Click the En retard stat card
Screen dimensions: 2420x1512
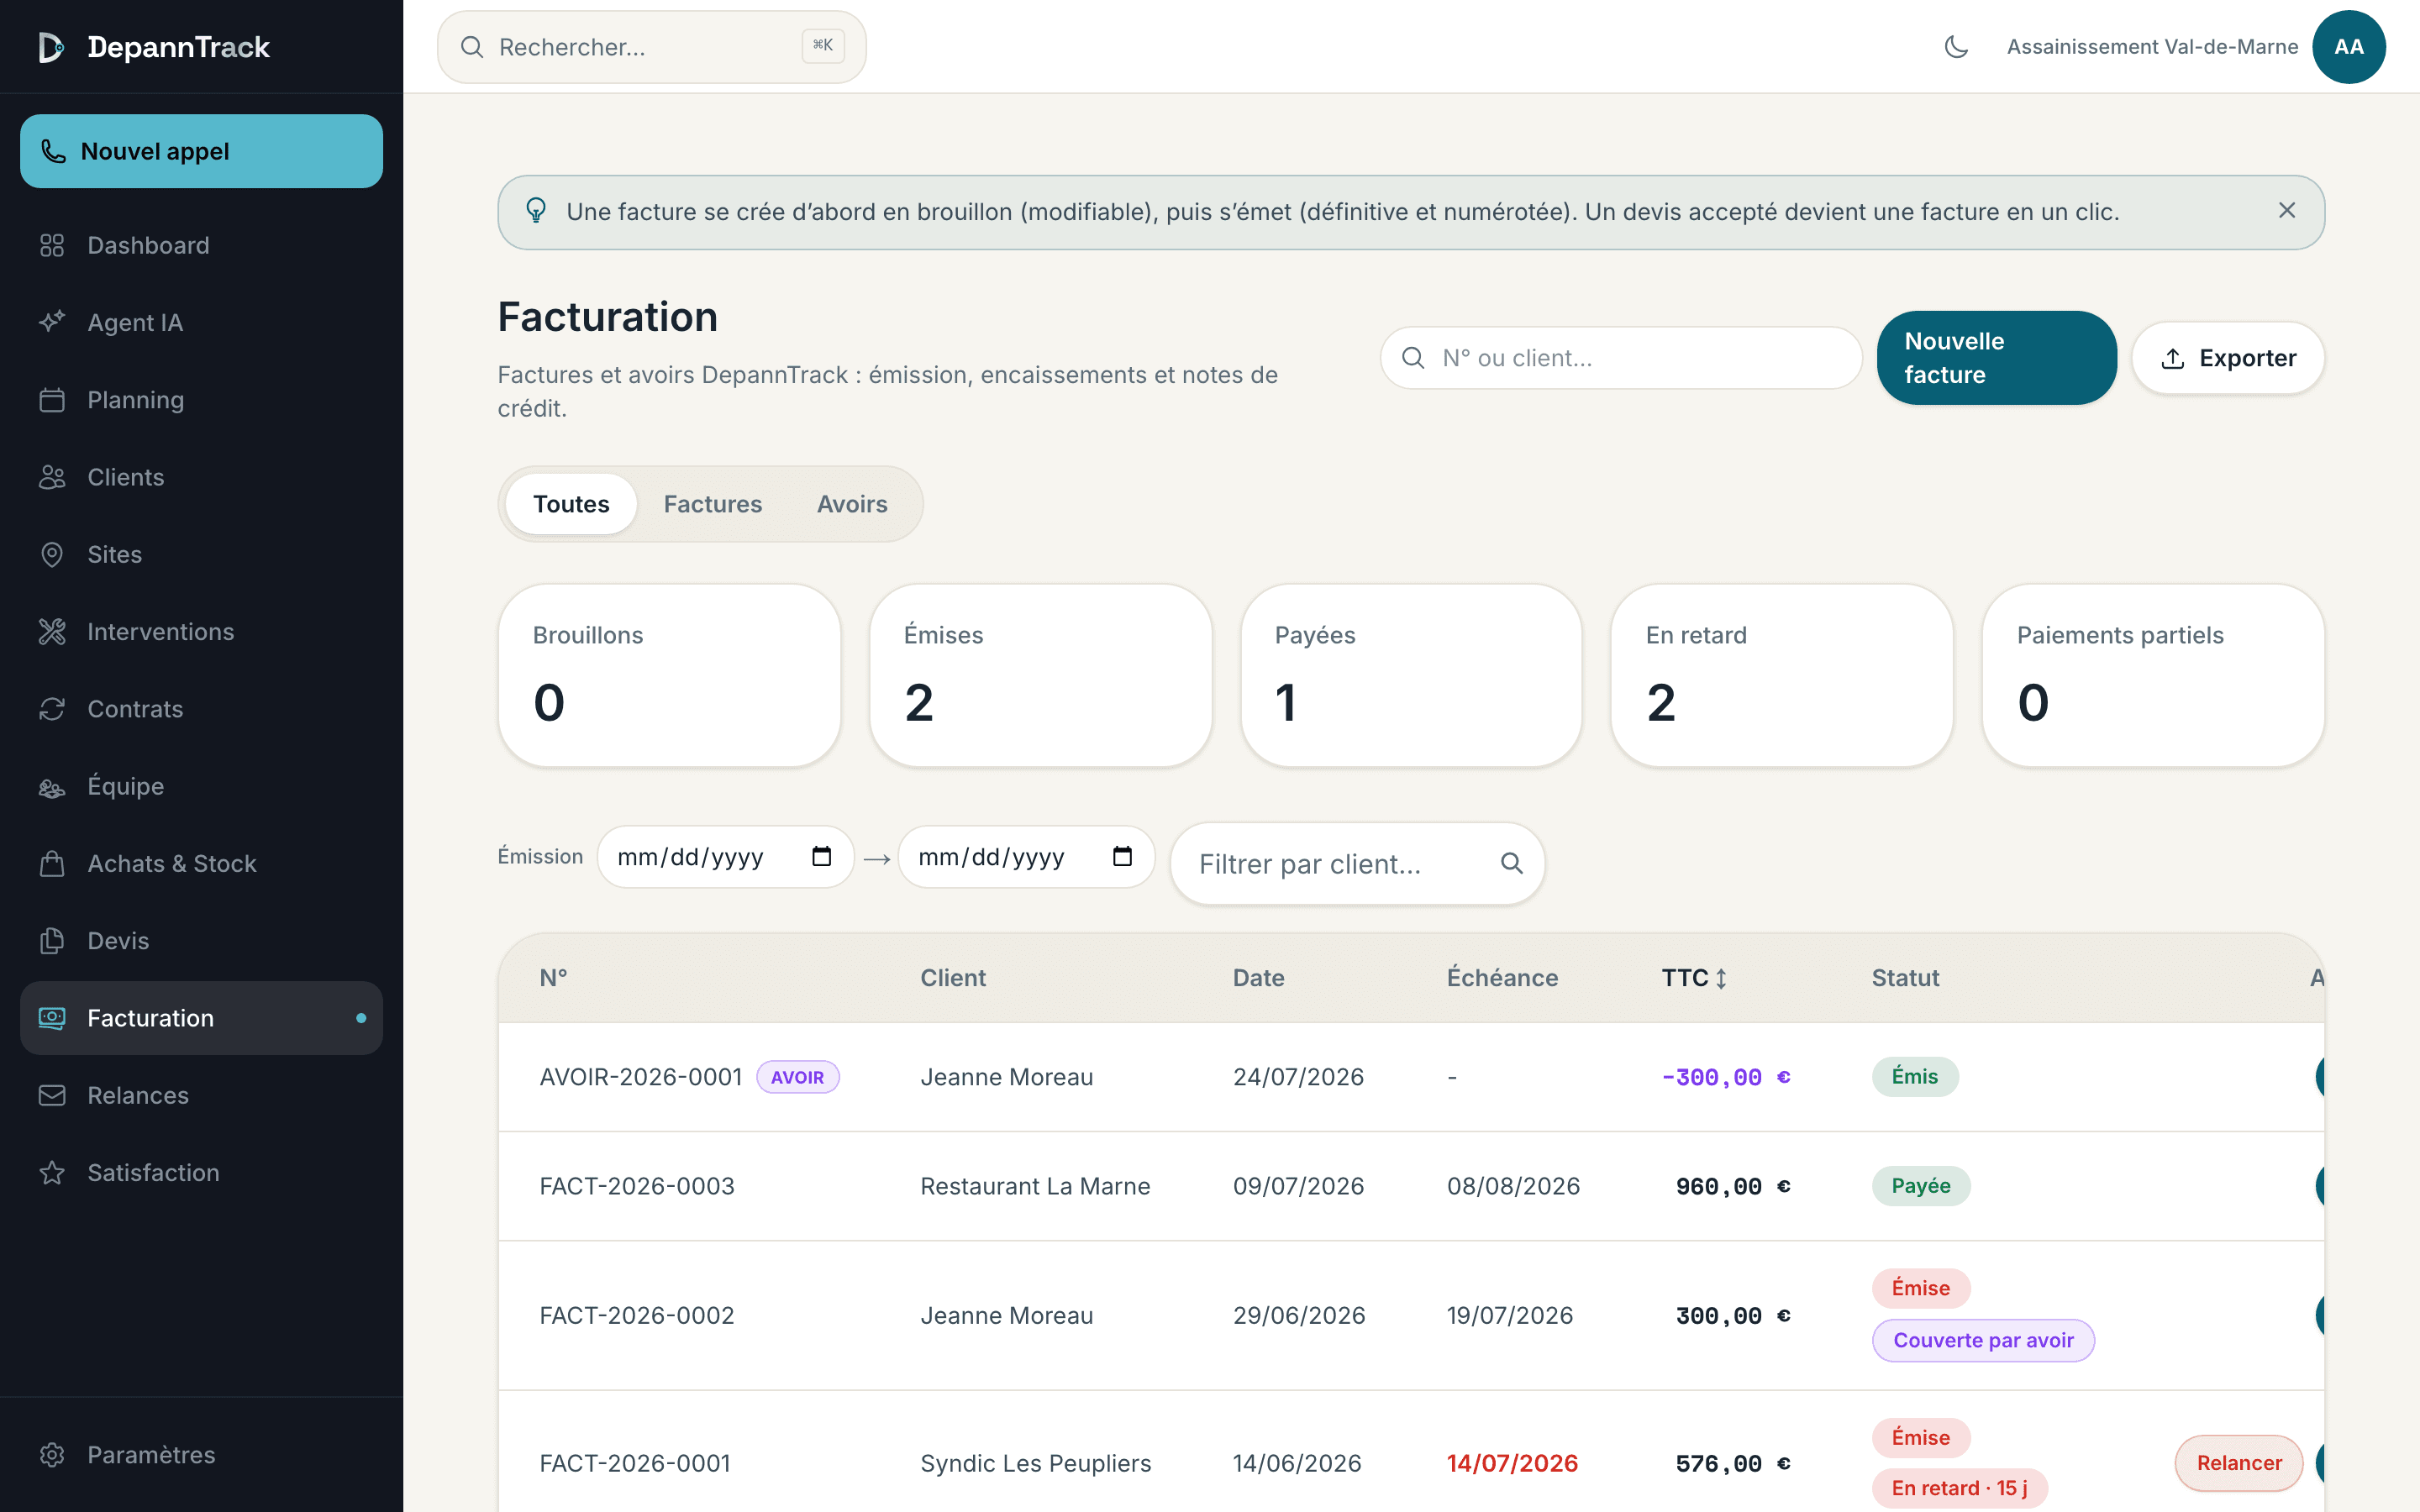click(1782, 676)
